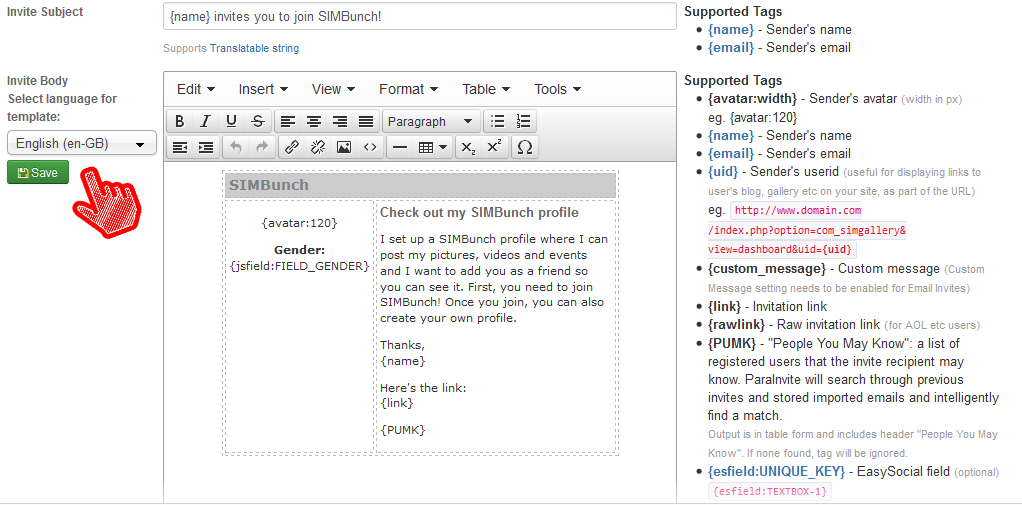Open the View menu
Screen dimensions: 1022x505
point(333,89)
